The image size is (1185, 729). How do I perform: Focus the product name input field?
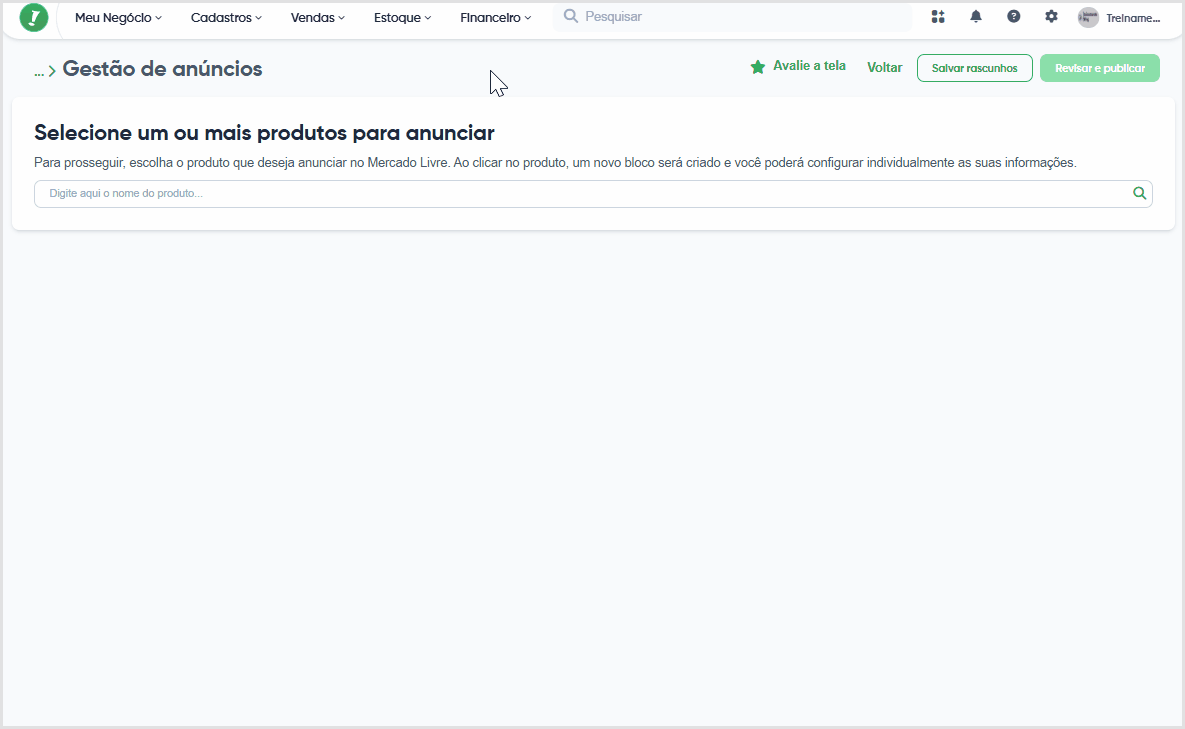[593, 193]
